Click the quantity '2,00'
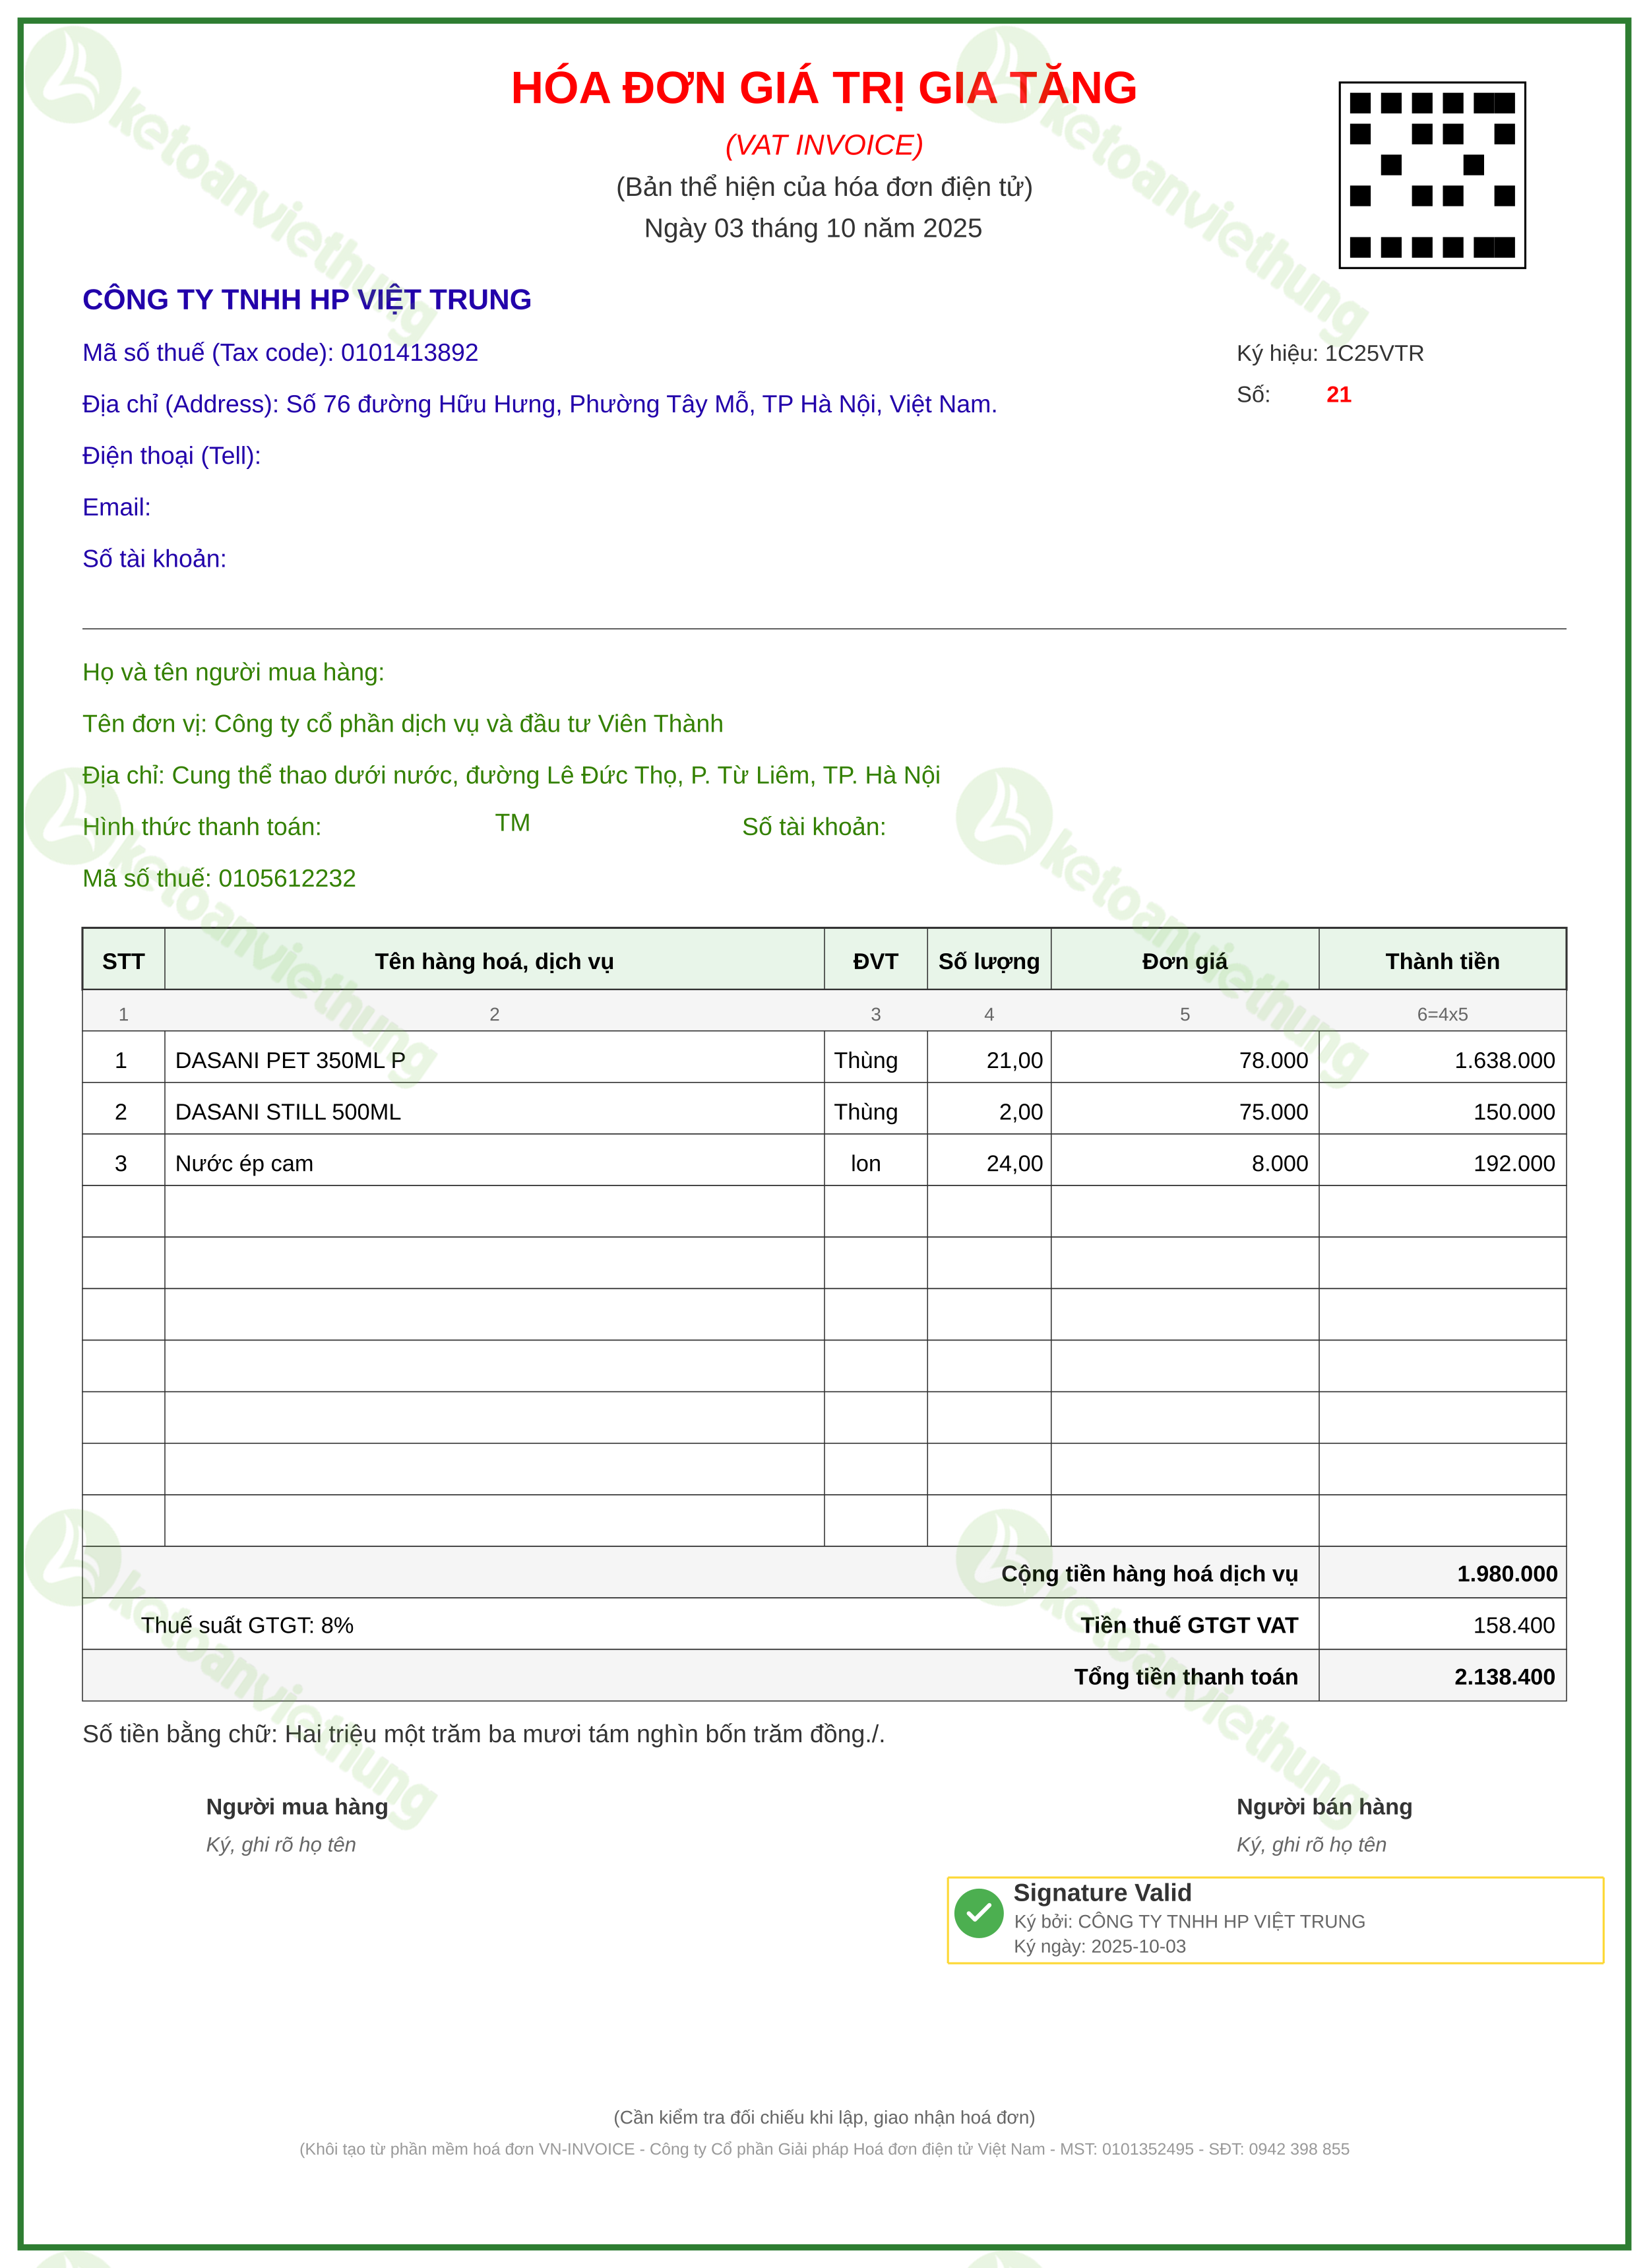Image resolution: width=1649 pixels, height=2268 pixels. (x=1021, y=1112)
